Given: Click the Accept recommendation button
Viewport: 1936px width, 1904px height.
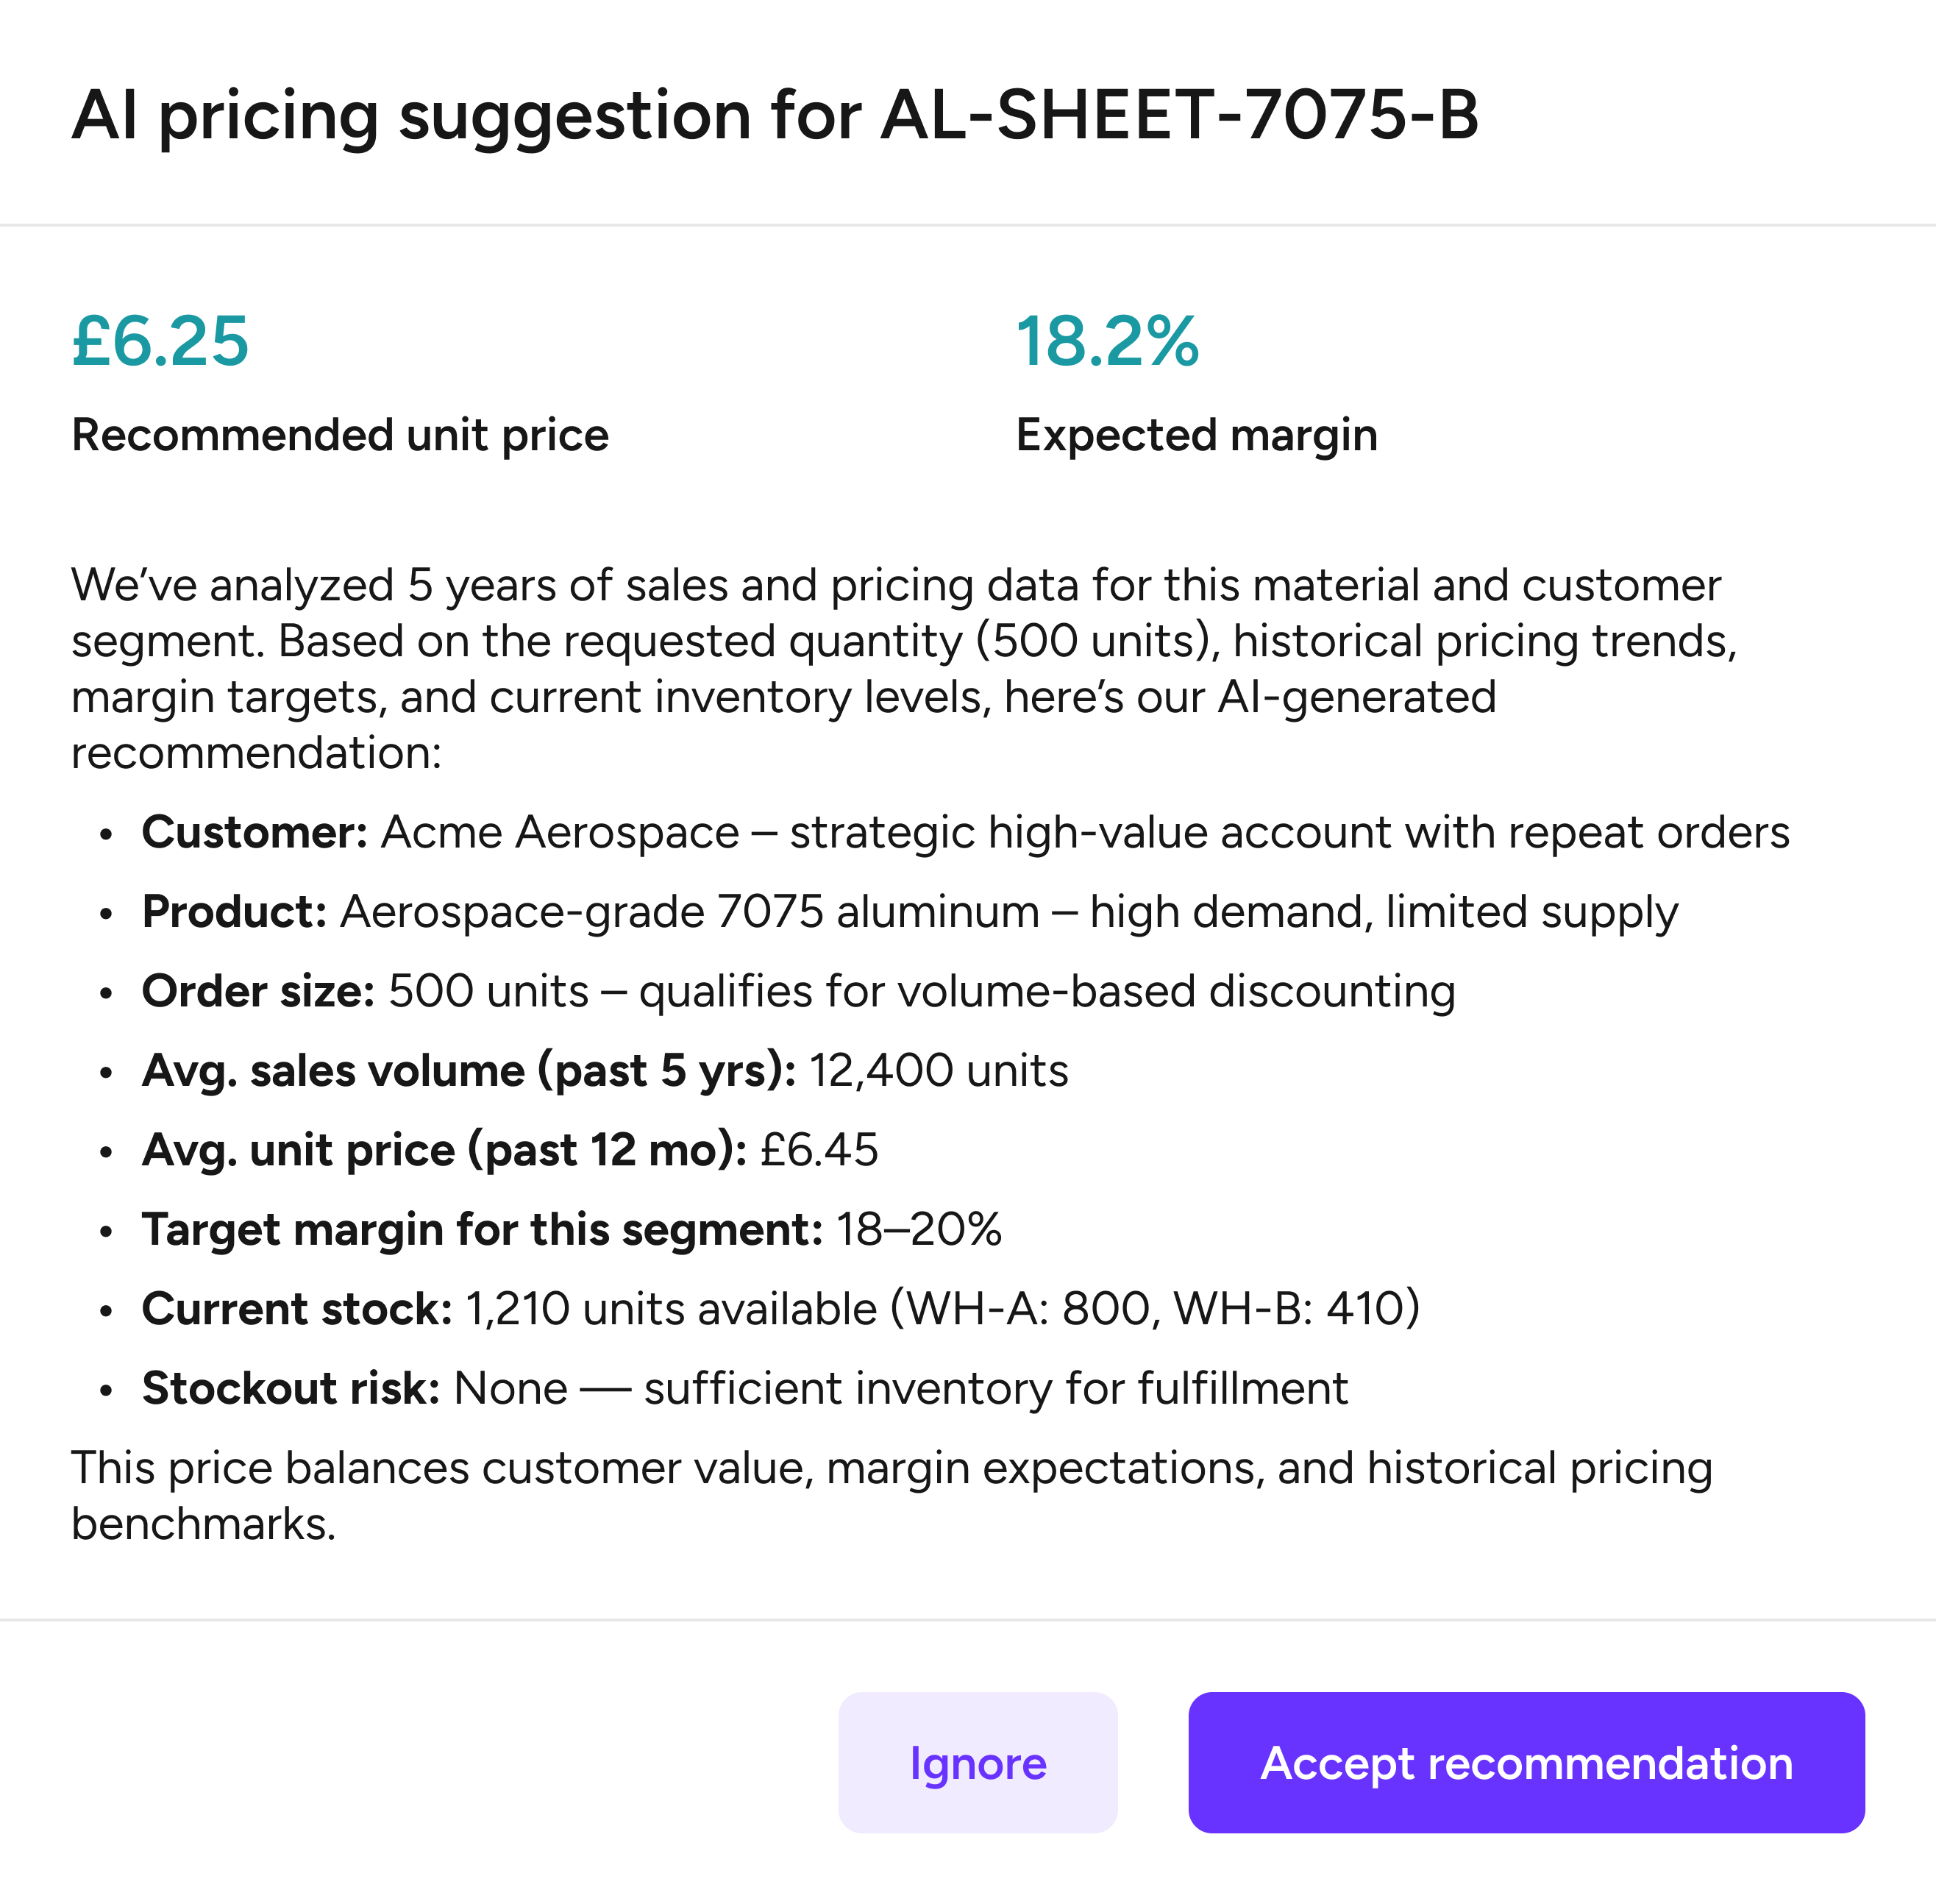Looking at the screenshot, I should (x=1525, y=1763).
